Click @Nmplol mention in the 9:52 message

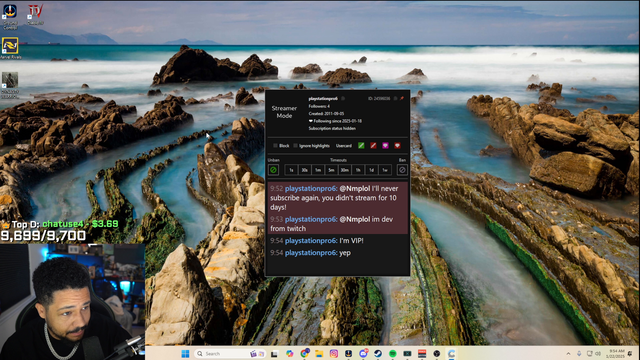click(x=355, y=189)
